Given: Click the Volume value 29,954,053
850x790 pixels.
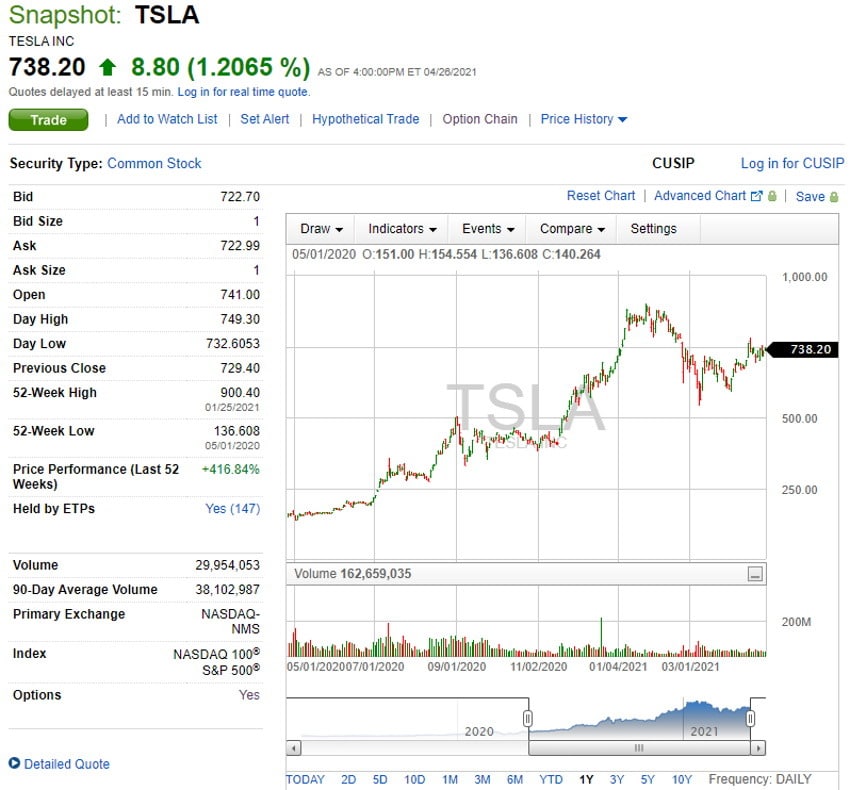Looking at the screenshot, I should click(x=228, y=565).
